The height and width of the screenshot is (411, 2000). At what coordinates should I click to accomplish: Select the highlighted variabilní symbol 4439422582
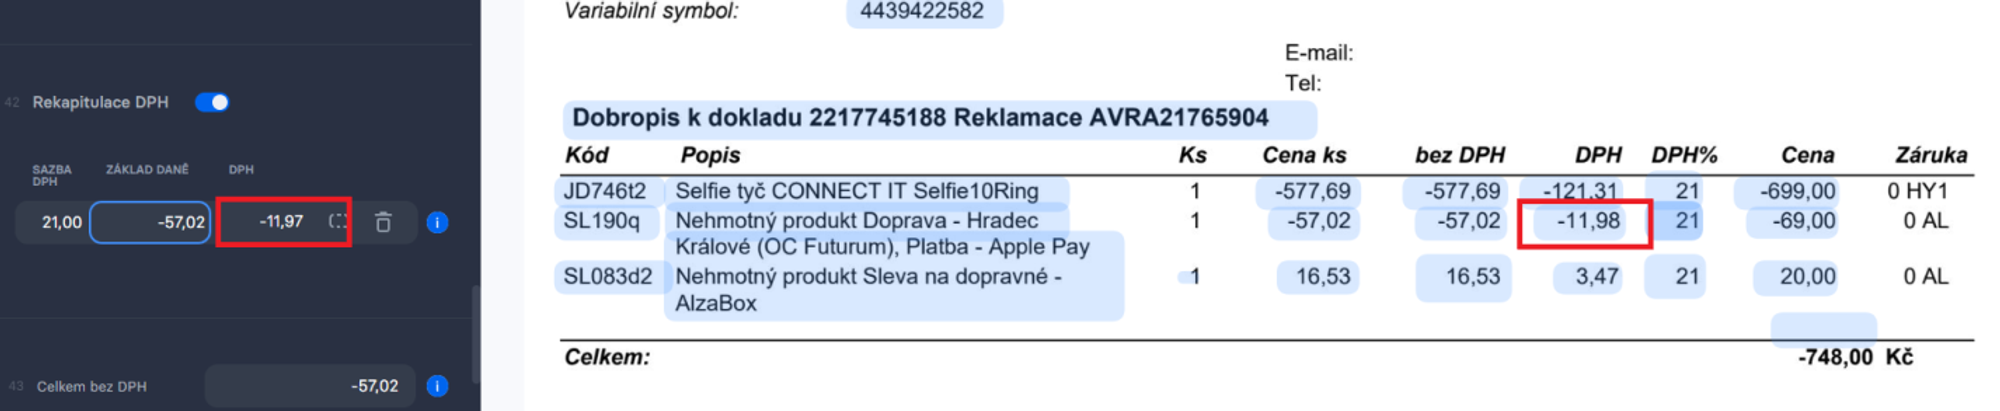pos(924,12)
